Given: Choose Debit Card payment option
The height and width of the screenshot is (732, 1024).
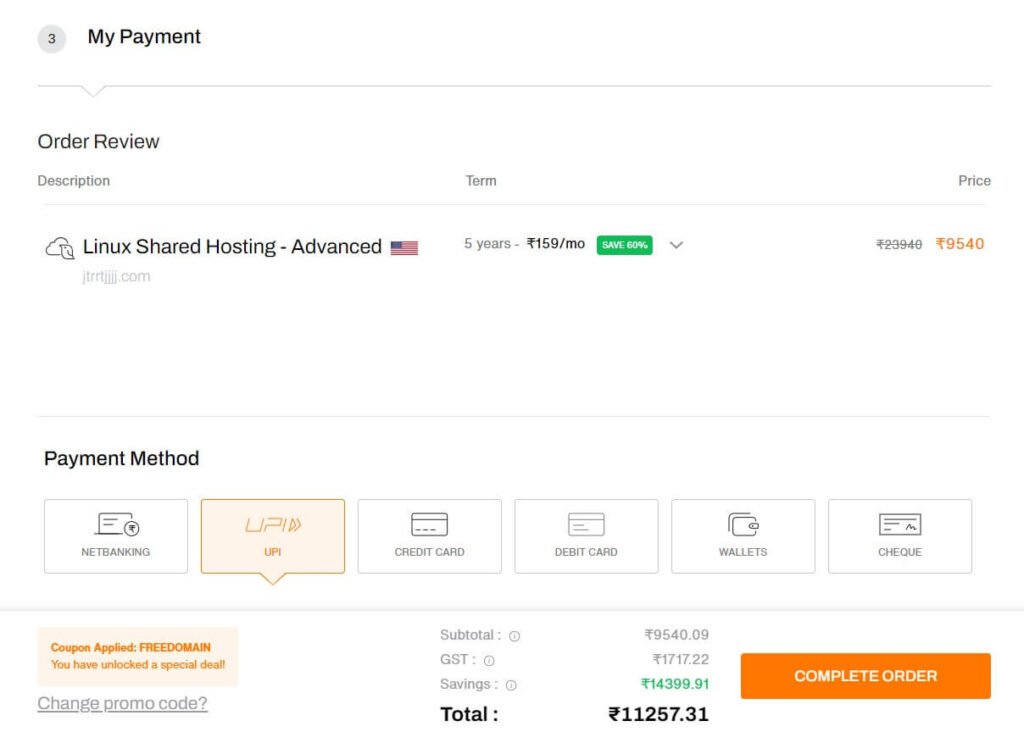Looking at the screenshot, I should click(586, 536).
